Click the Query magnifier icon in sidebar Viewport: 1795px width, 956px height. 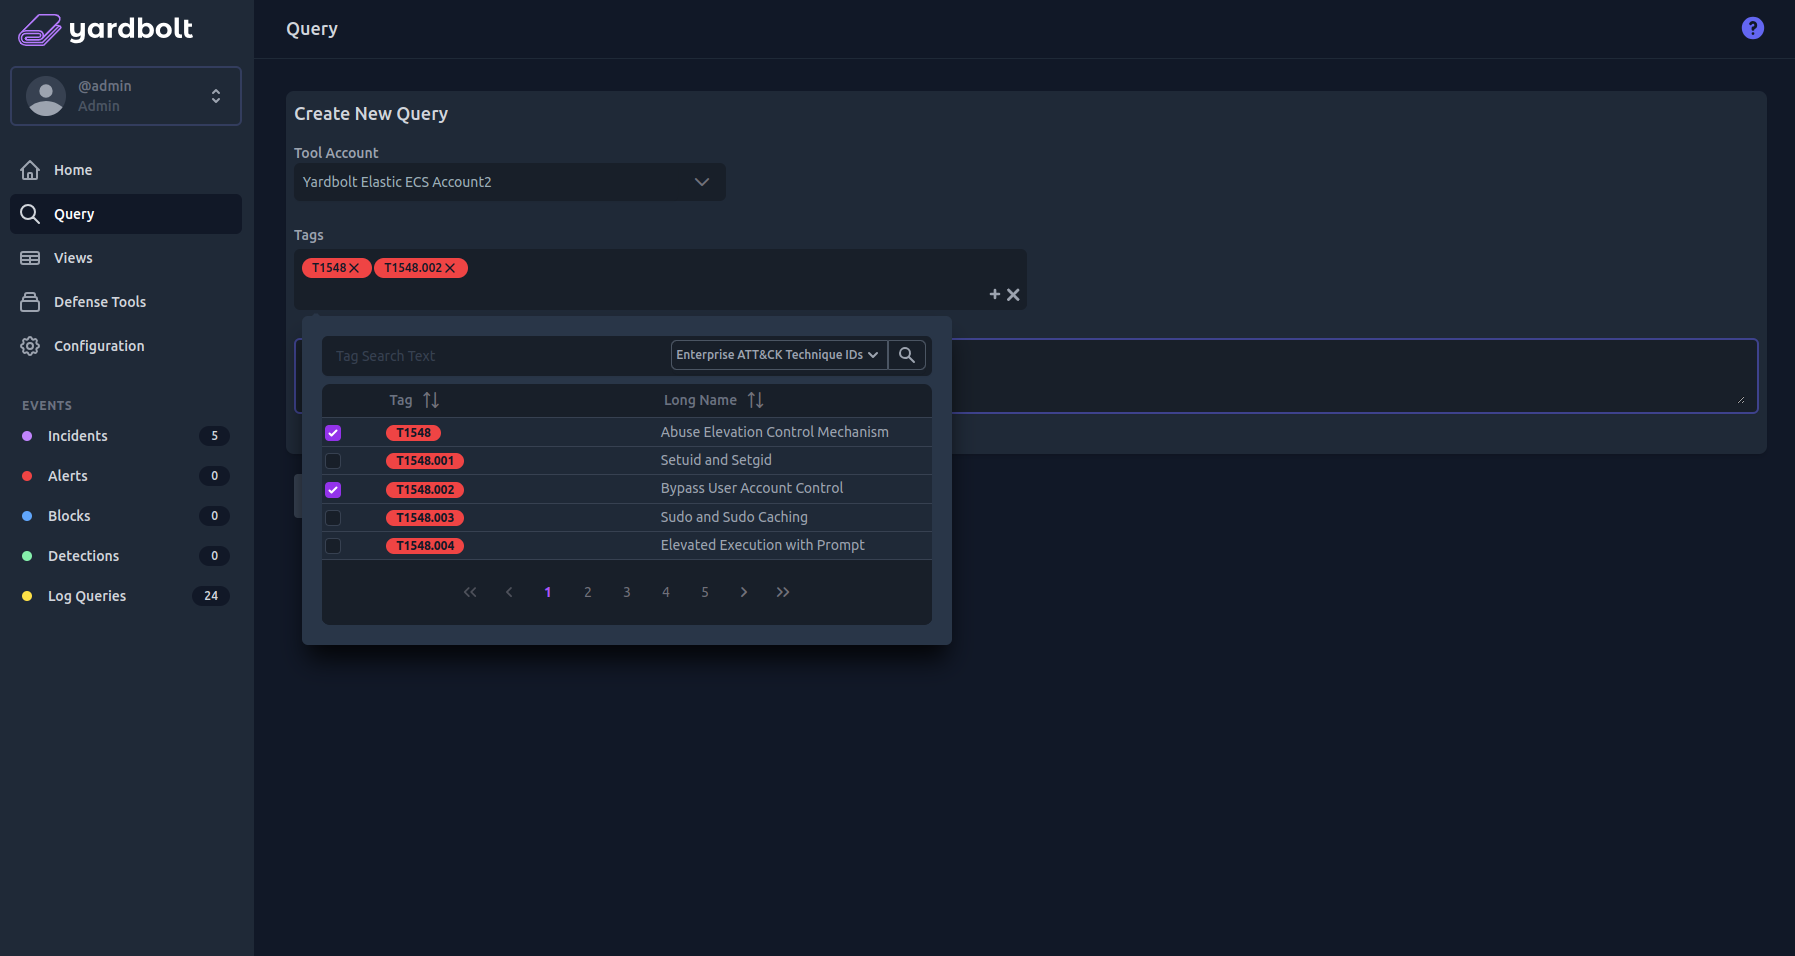pyautogui.click(x=30, y=214)
